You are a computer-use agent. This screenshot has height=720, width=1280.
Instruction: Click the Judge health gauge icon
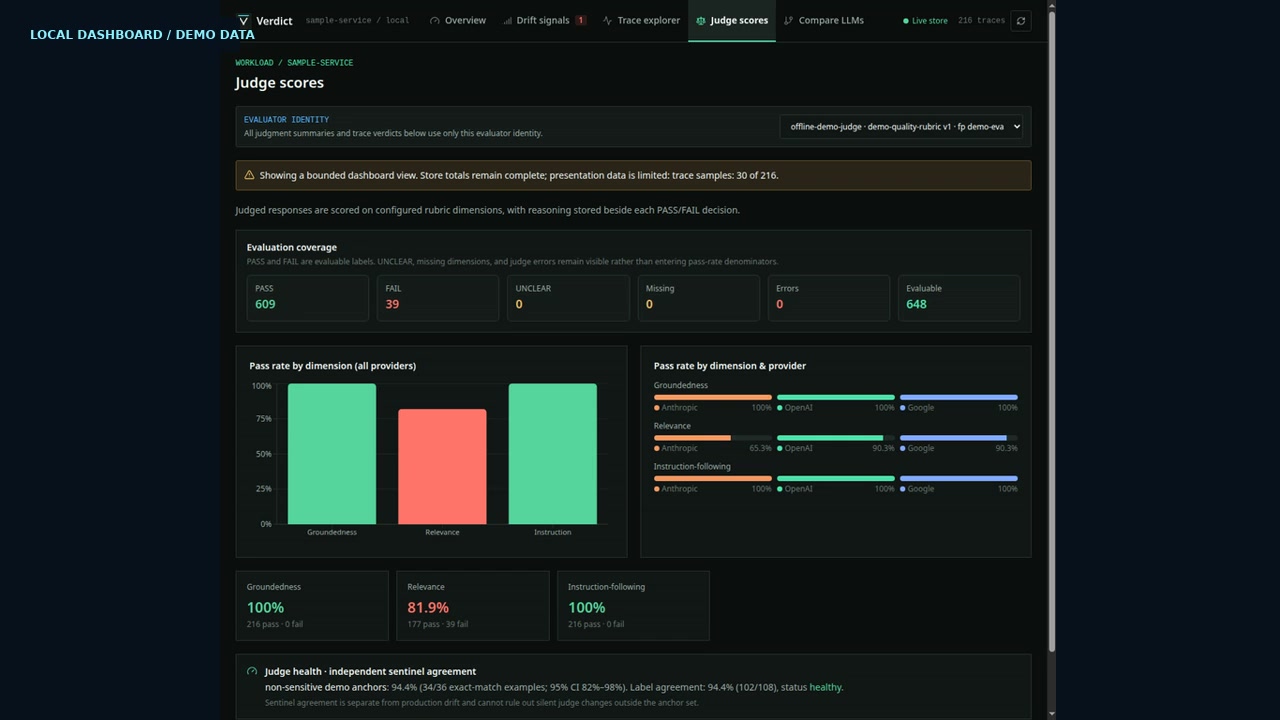[252, 671]
